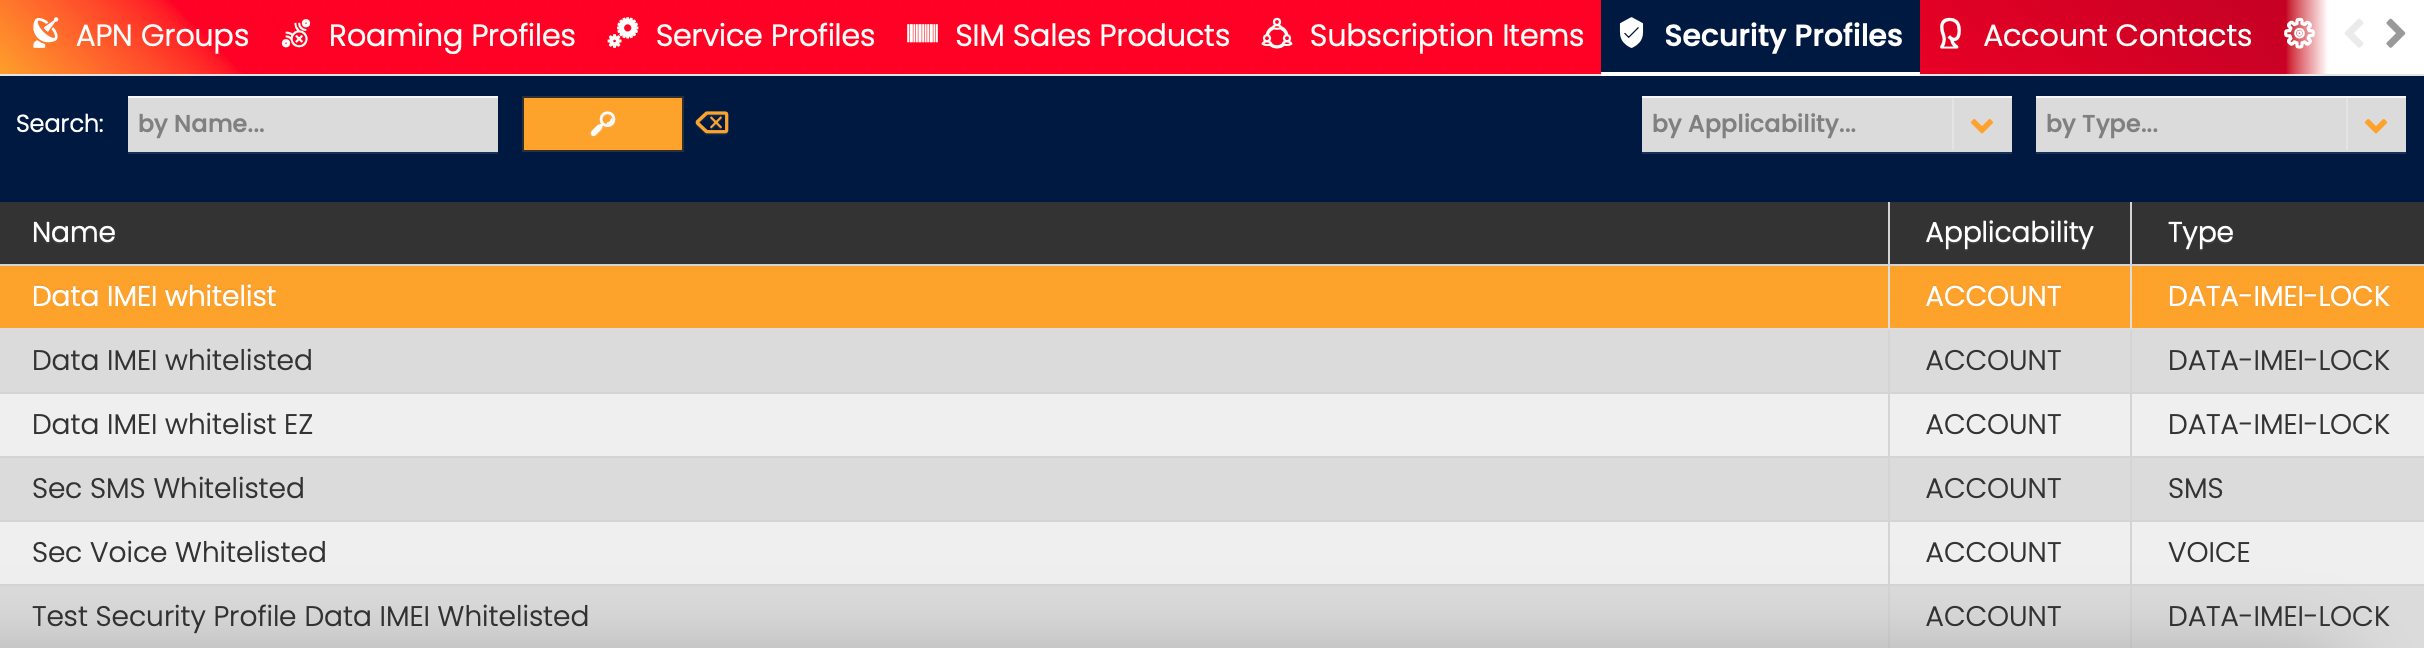Image resolution: width=2424 pixels, height=648 pixels.
Task: Open the by Type dropdown
Action: click(x=2375, y=125)
